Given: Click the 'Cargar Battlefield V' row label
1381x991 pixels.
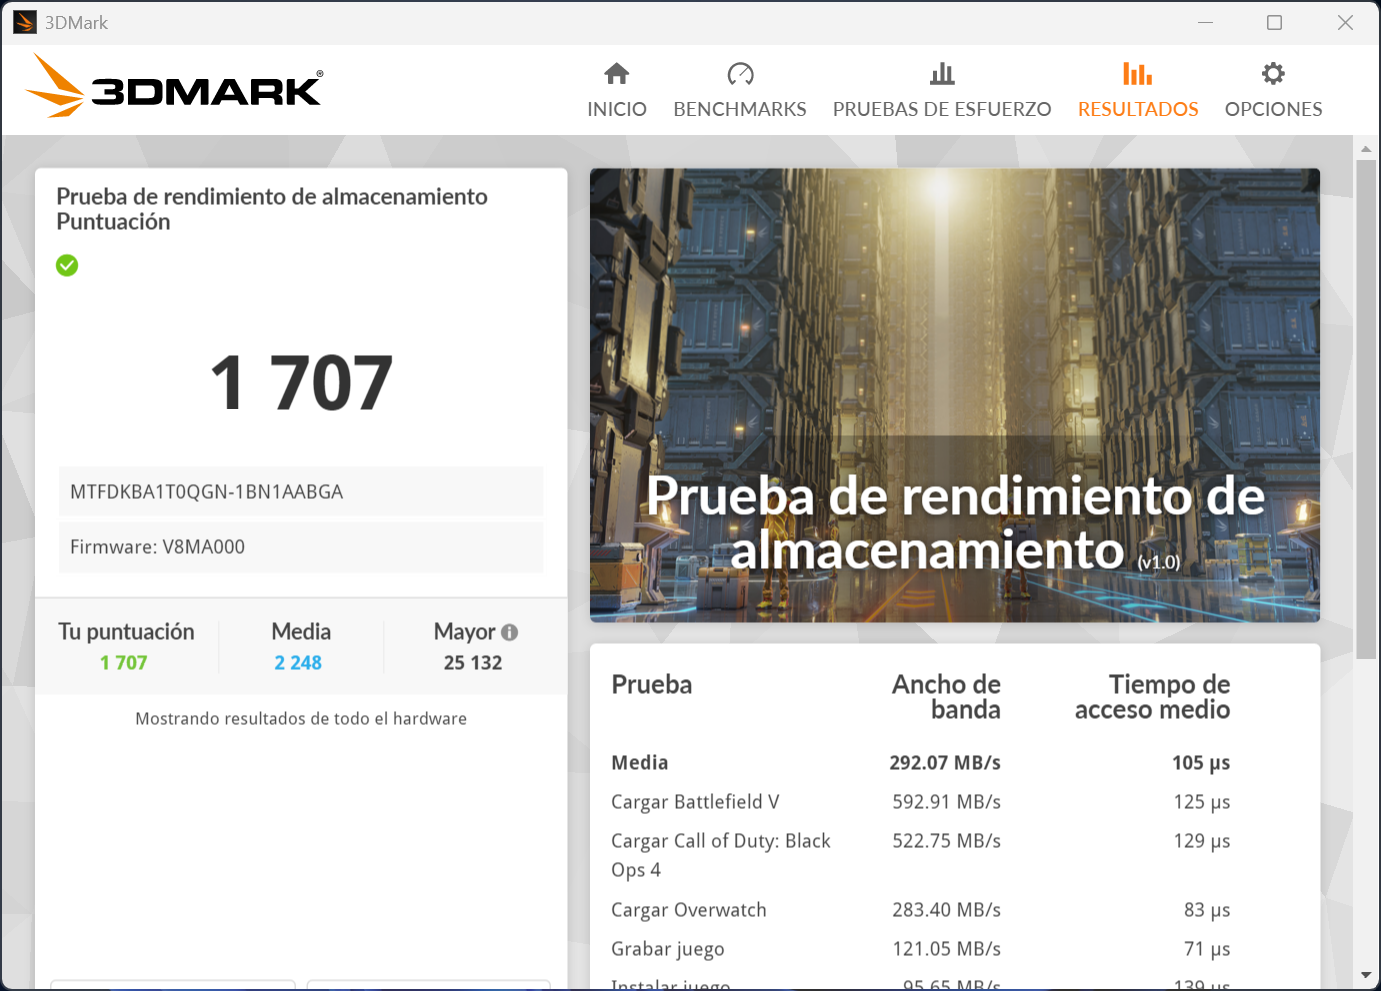Looking at the screenshot, I should (x=695, y=802).
